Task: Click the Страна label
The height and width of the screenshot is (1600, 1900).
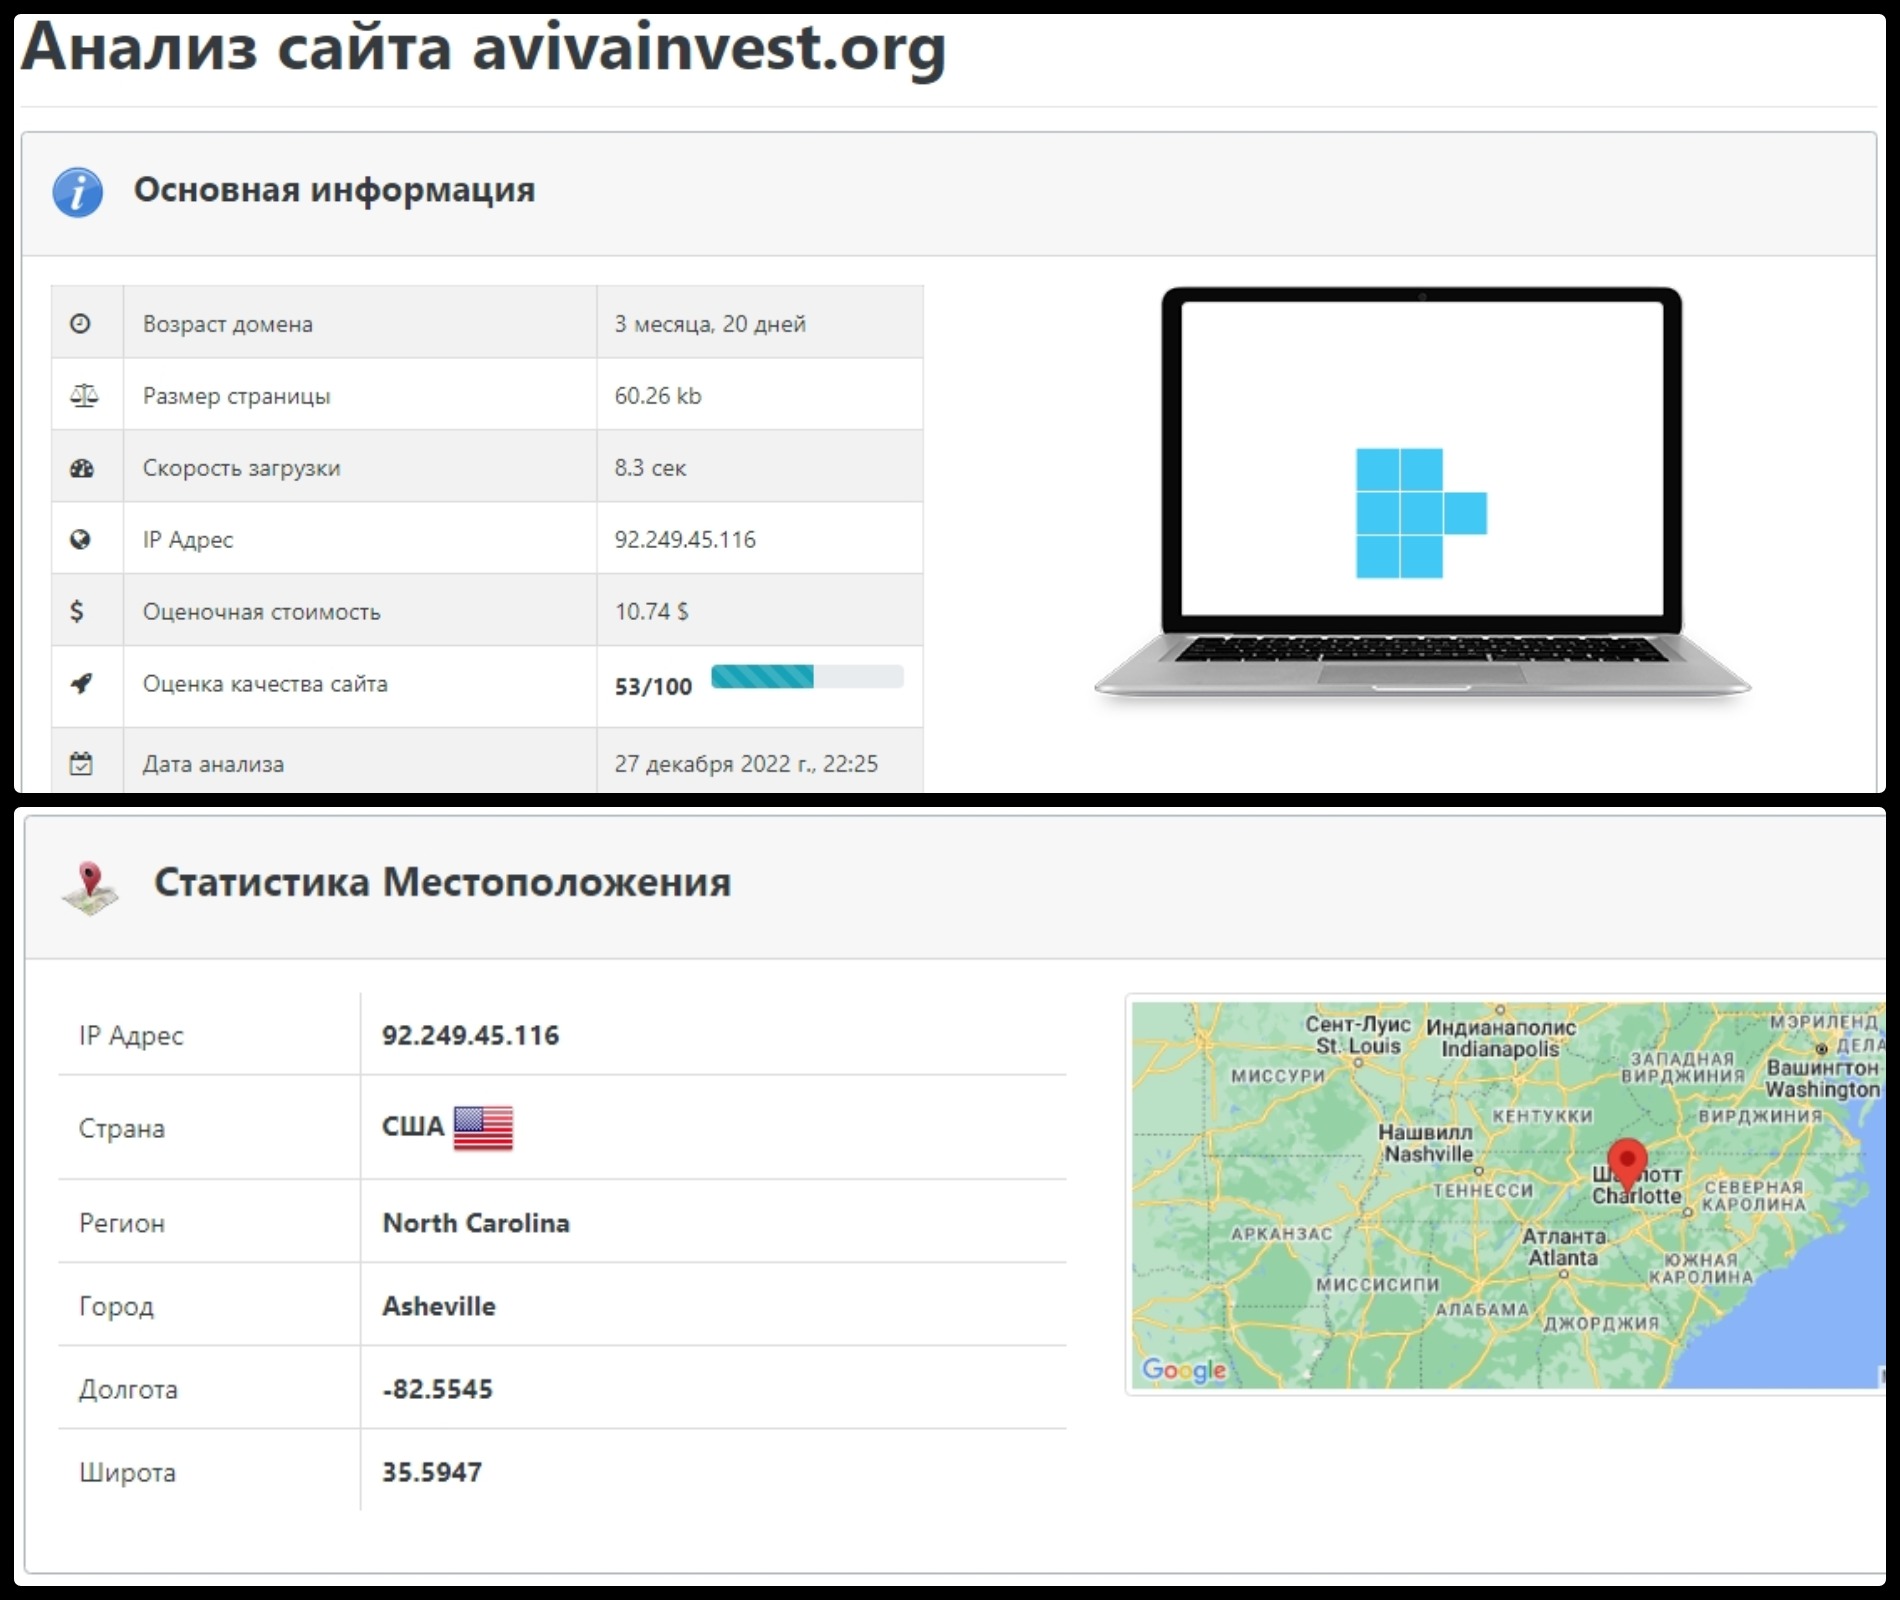Action: [122, 1129]
